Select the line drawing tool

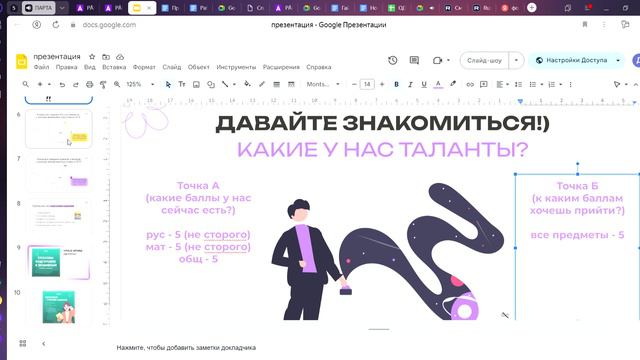click(225, 84)
